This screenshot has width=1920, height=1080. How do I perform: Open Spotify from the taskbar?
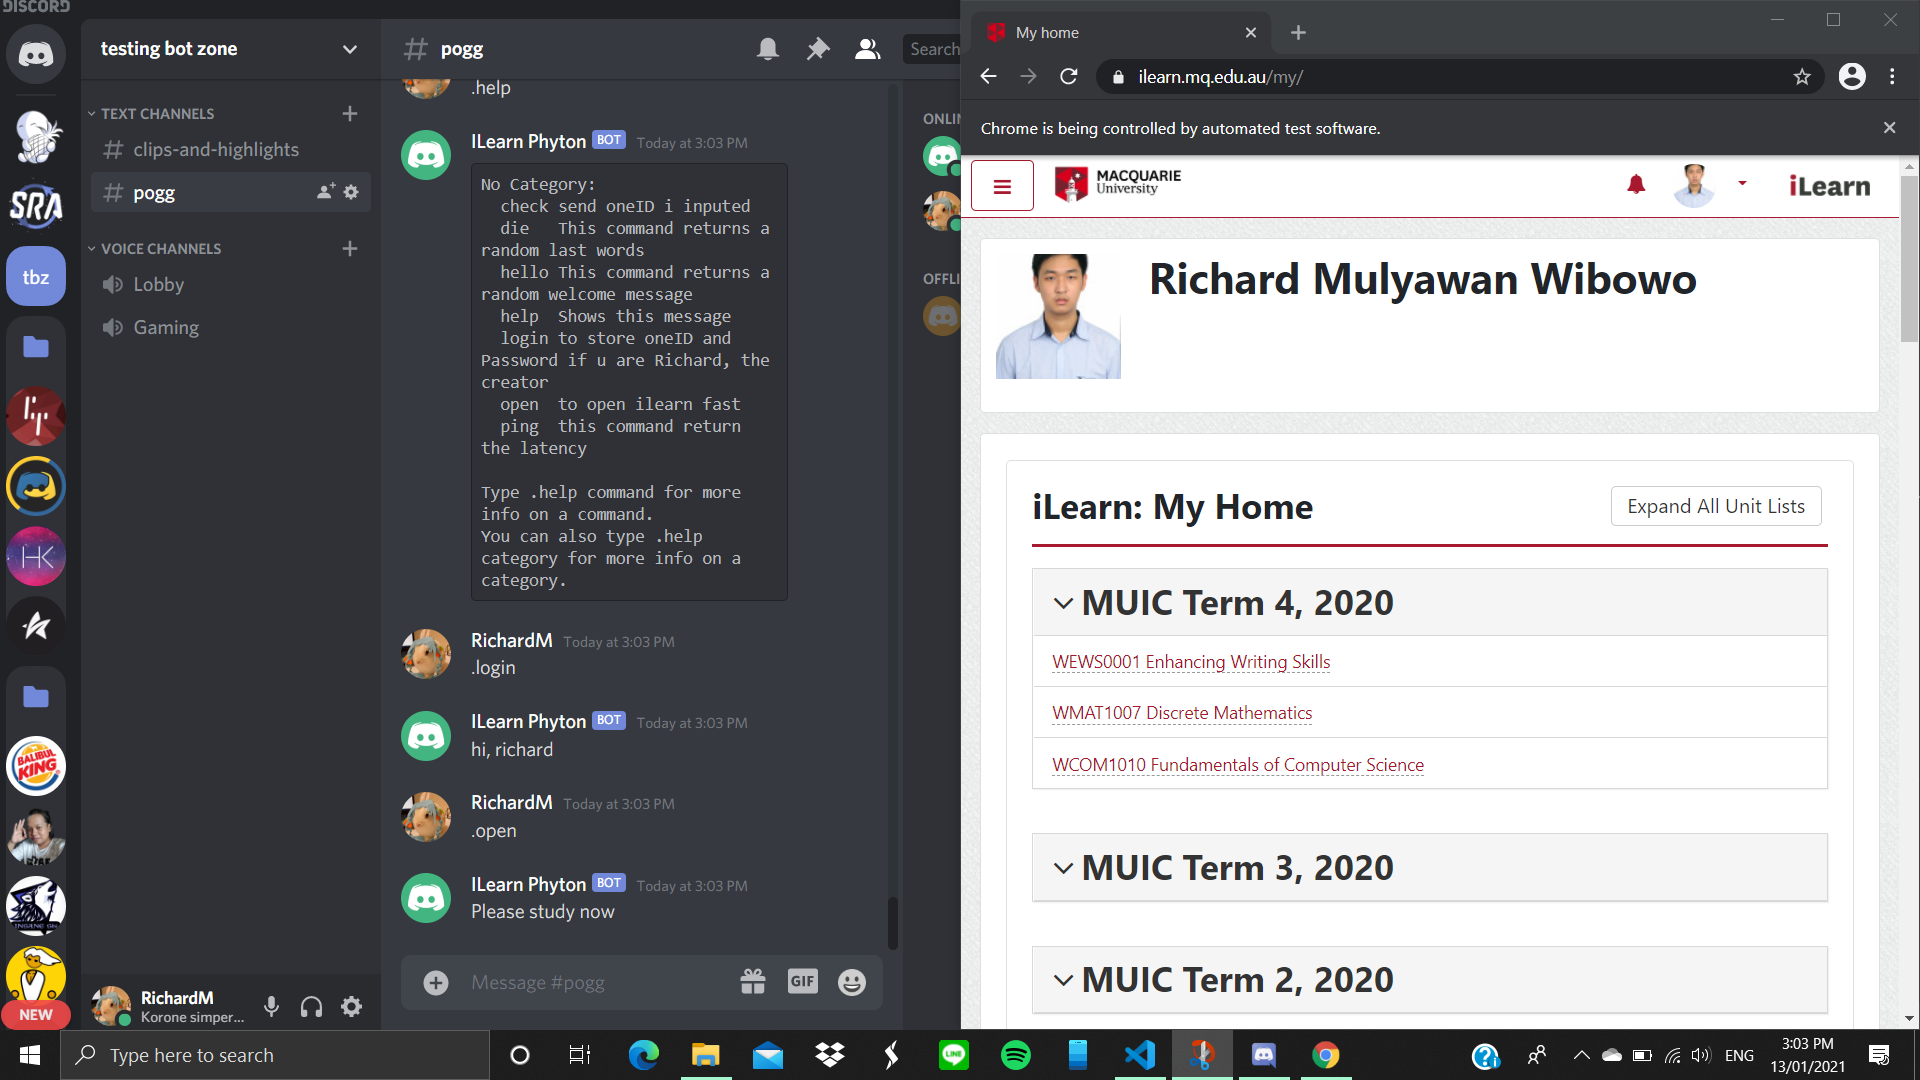pos(1016,1055)
